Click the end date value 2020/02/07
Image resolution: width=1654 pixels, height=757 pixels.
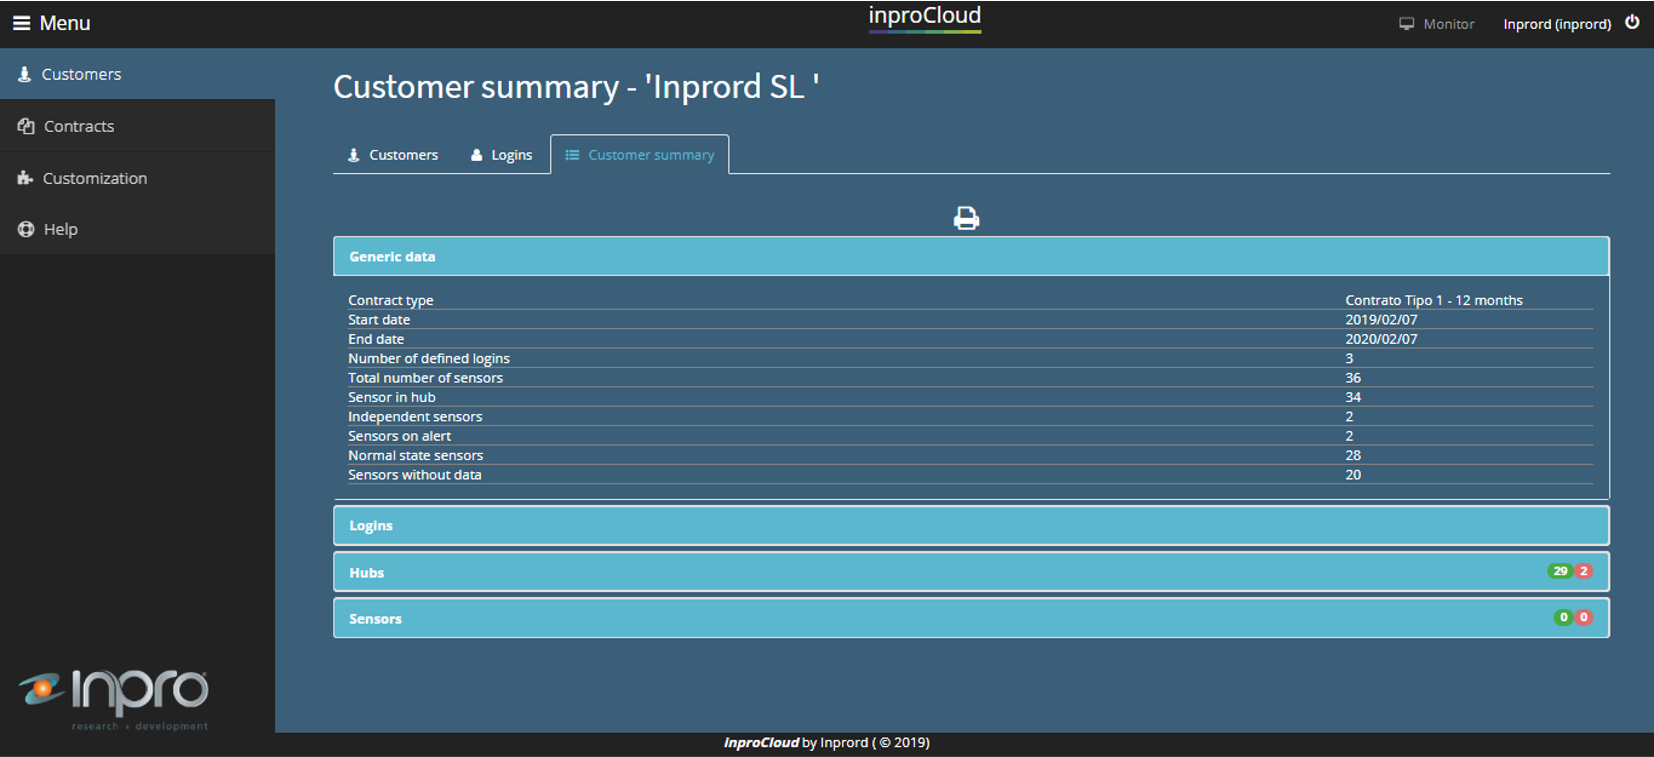tap(1381, 339)
